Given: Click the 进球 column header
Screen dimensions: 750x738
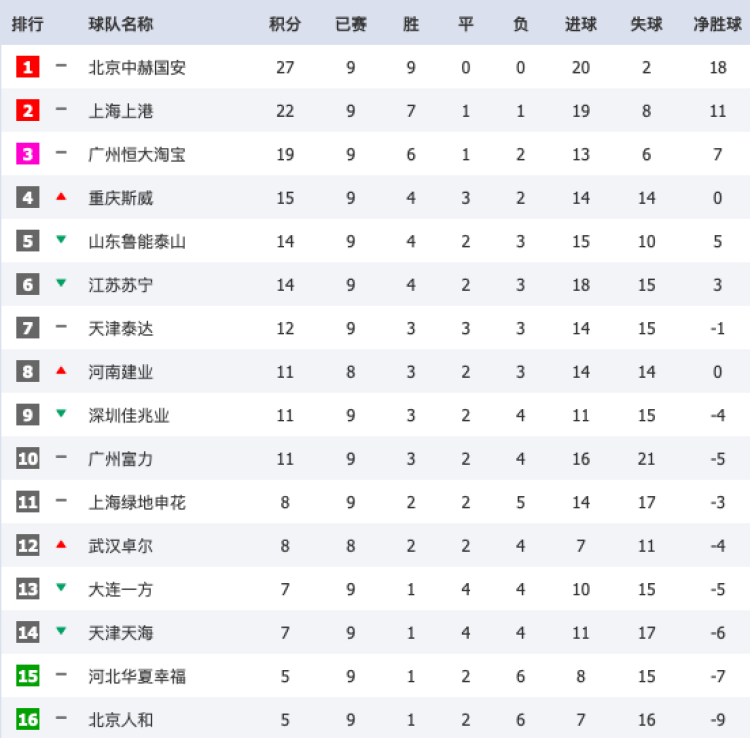Looking at the screenshot, I should pos(581,24).
